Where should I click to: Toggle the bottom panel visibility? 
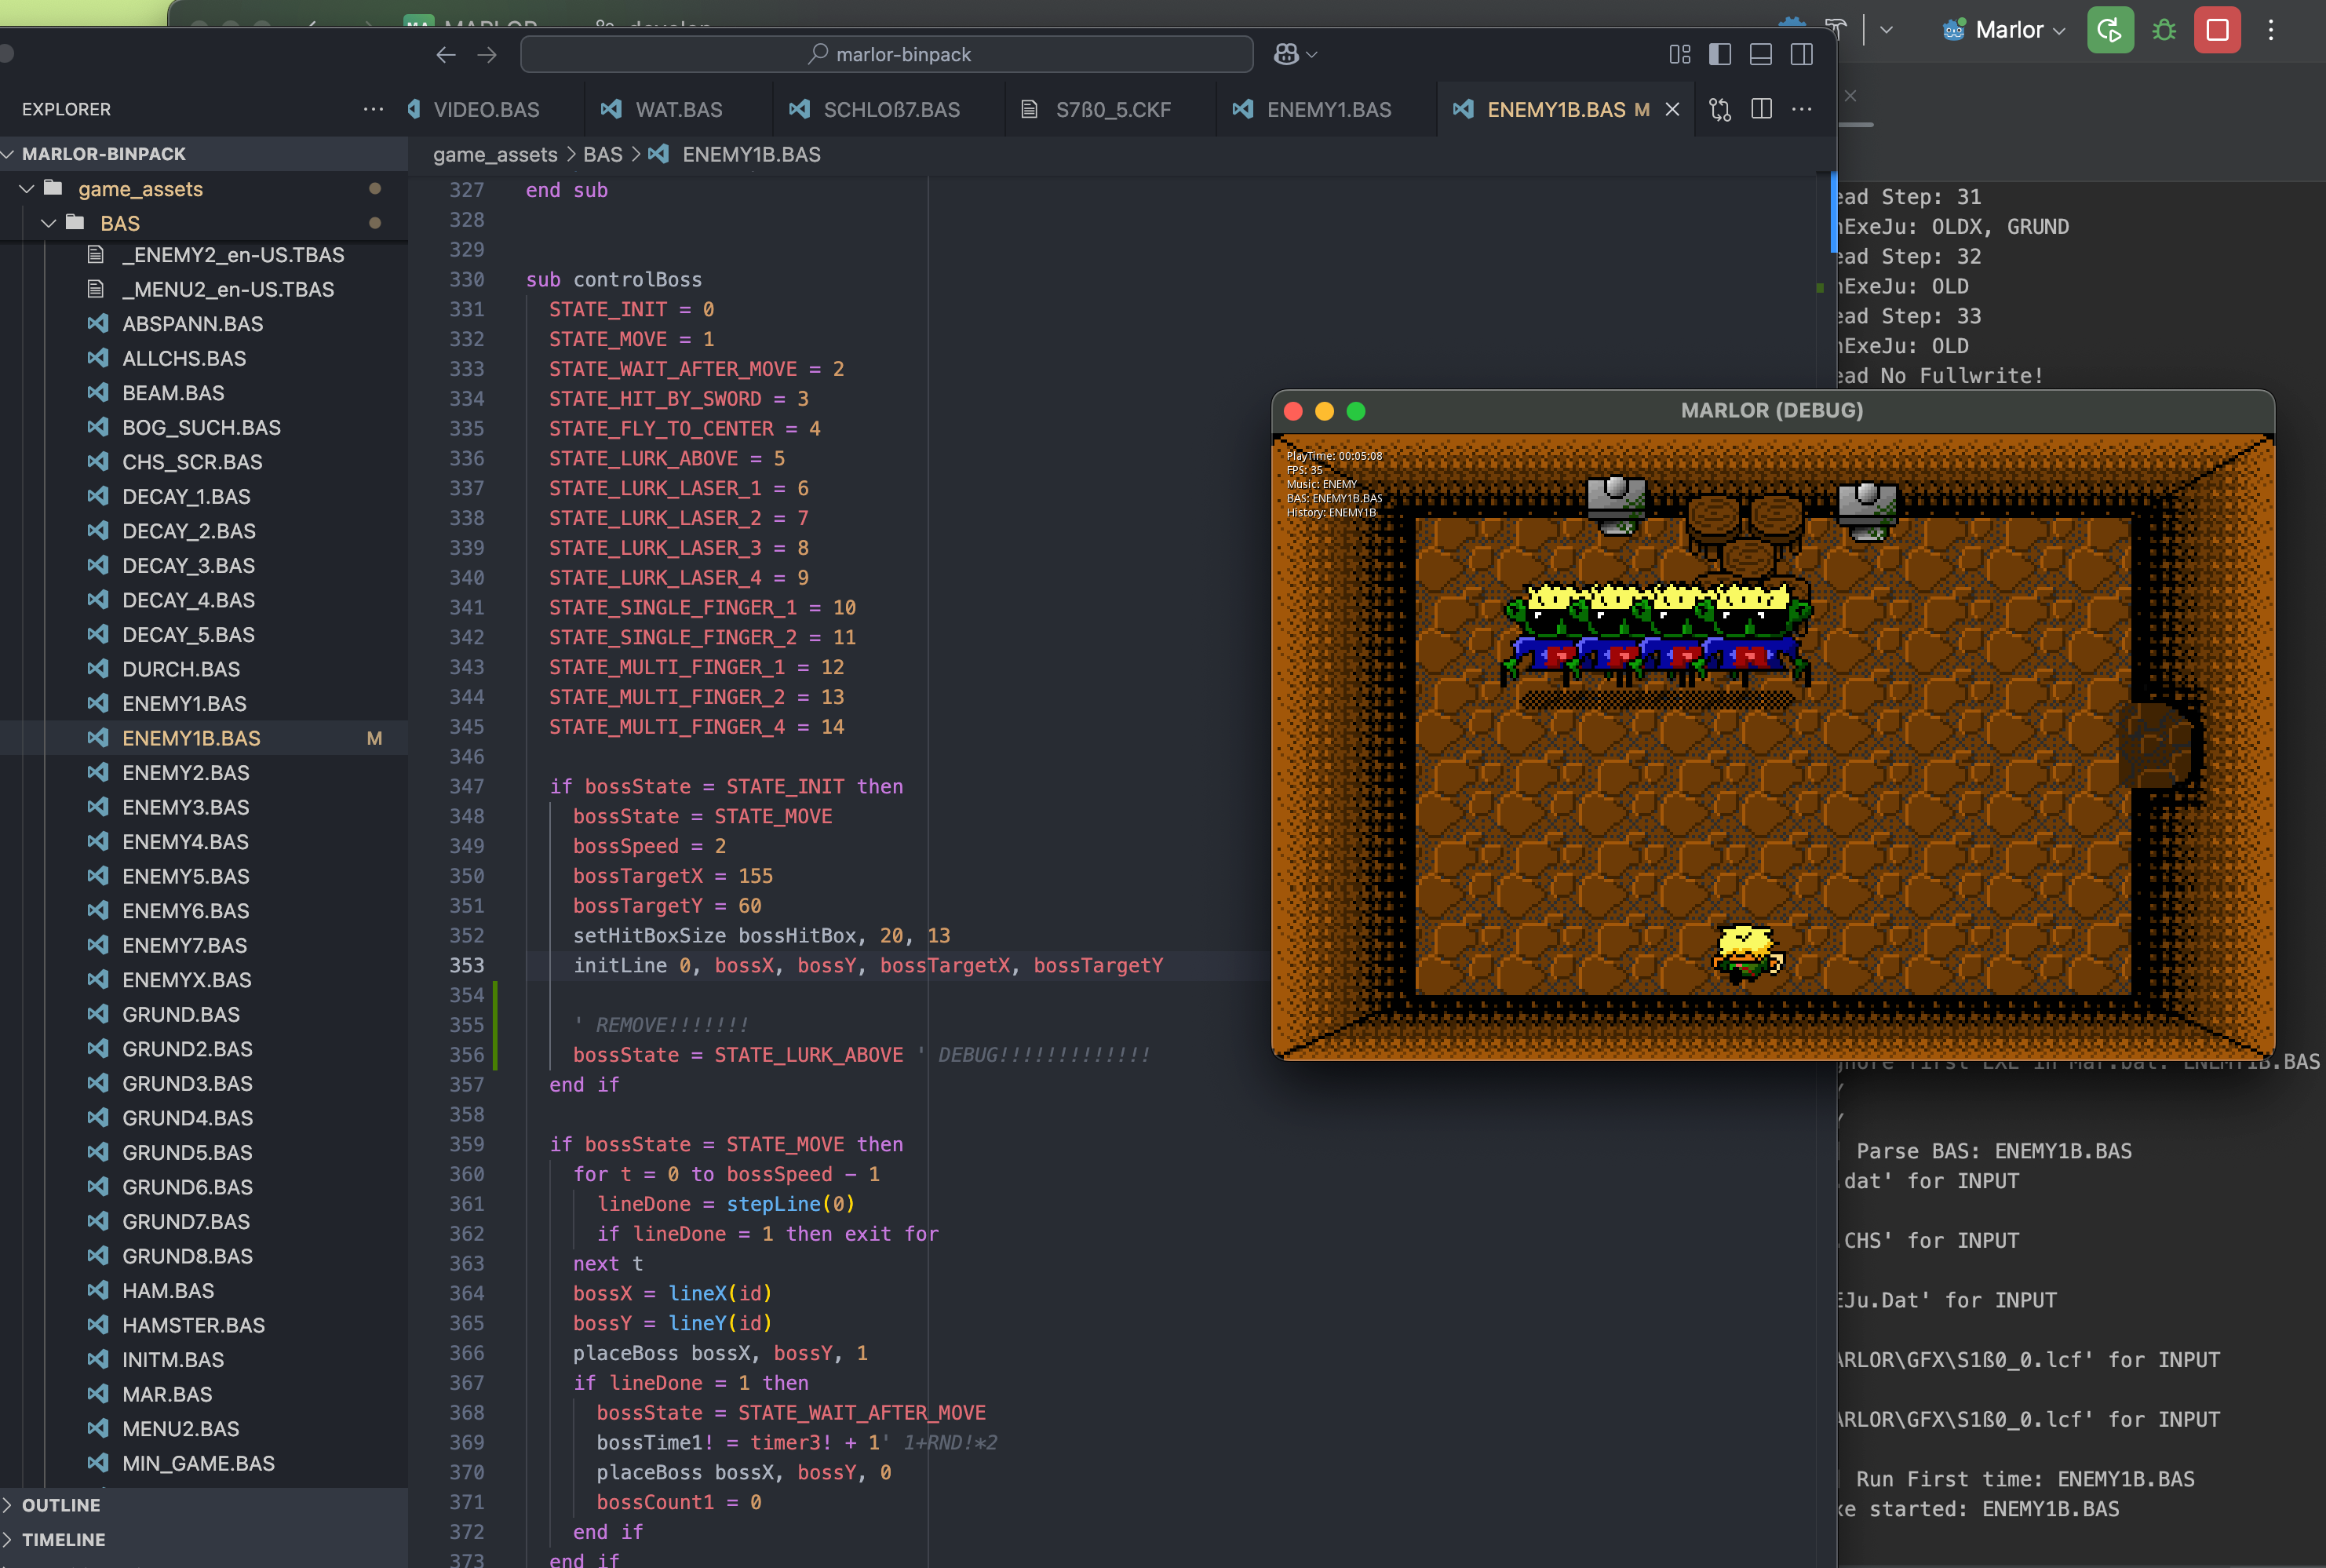click(1761, 54)
